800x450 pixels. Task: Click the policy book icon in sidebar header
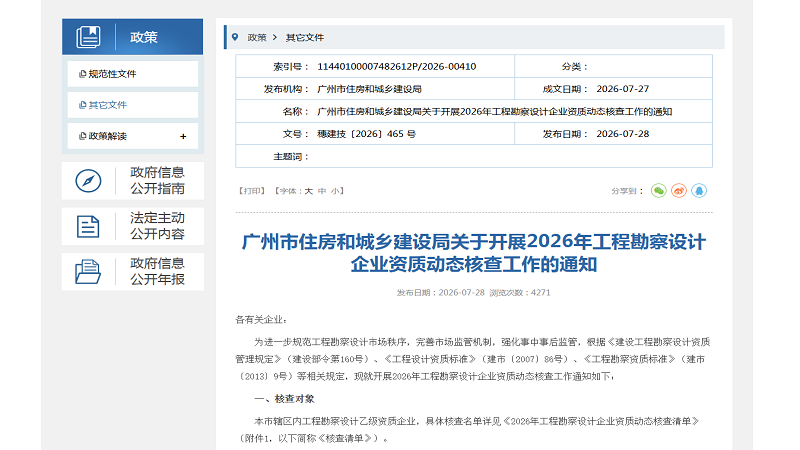(x=88, y=37)
